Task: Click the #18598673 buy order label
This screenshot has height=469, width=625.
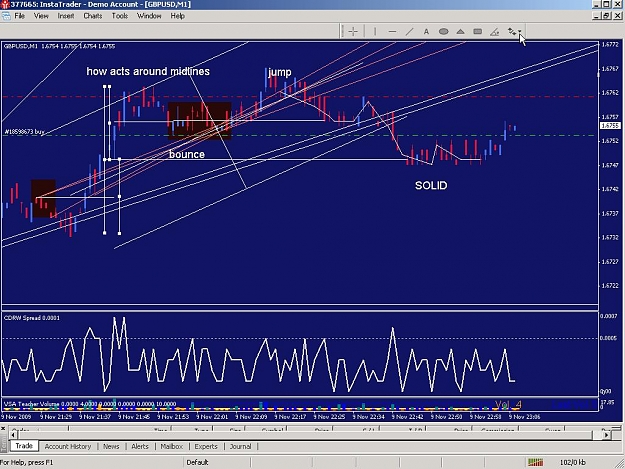Action: (x=25, y=131)
